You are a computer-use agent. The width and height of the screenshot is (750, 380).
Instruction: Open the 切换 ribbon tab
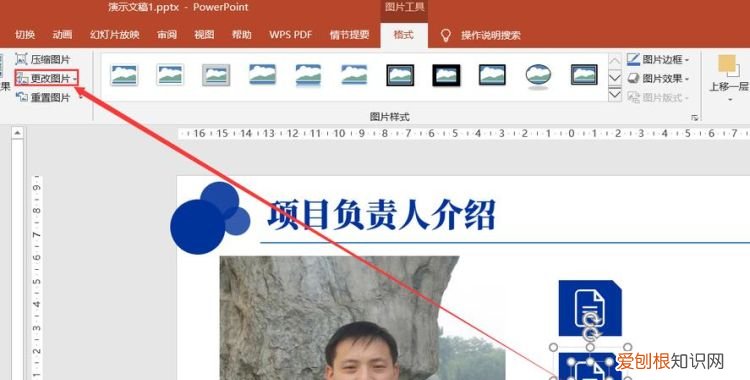pyautogui.click(x=25, y=34)
